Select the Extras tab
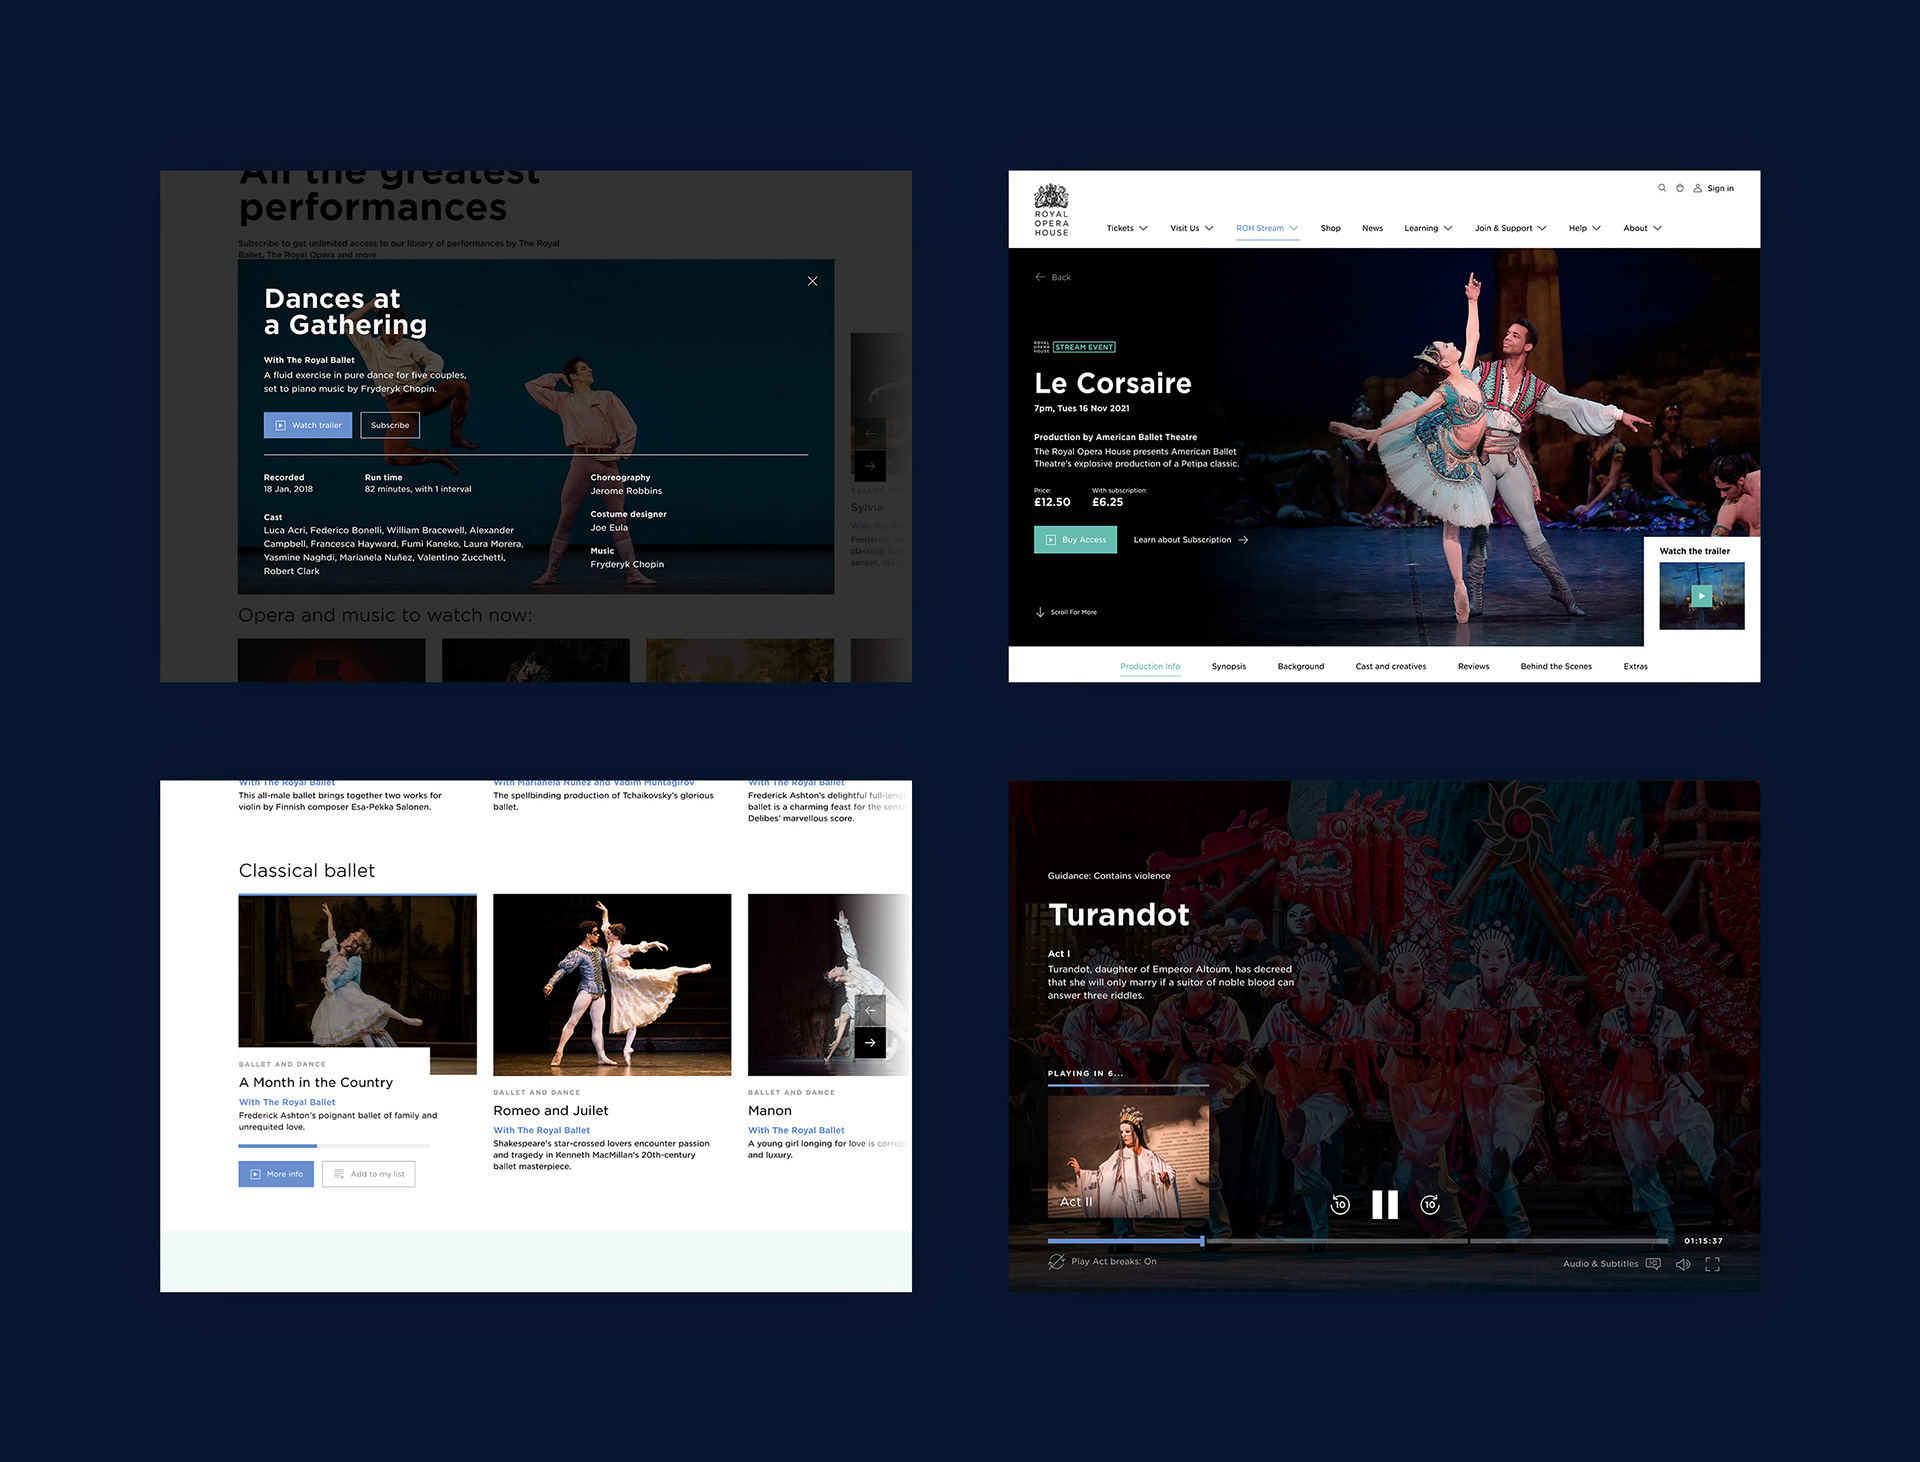Viewport: 1920px width, 1462px height. click(x=1636, y=666)
